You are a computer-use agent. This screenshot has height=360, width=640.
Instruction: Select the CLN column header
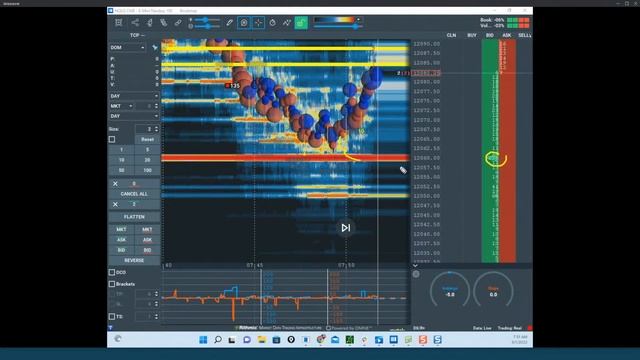pos(451,36)
